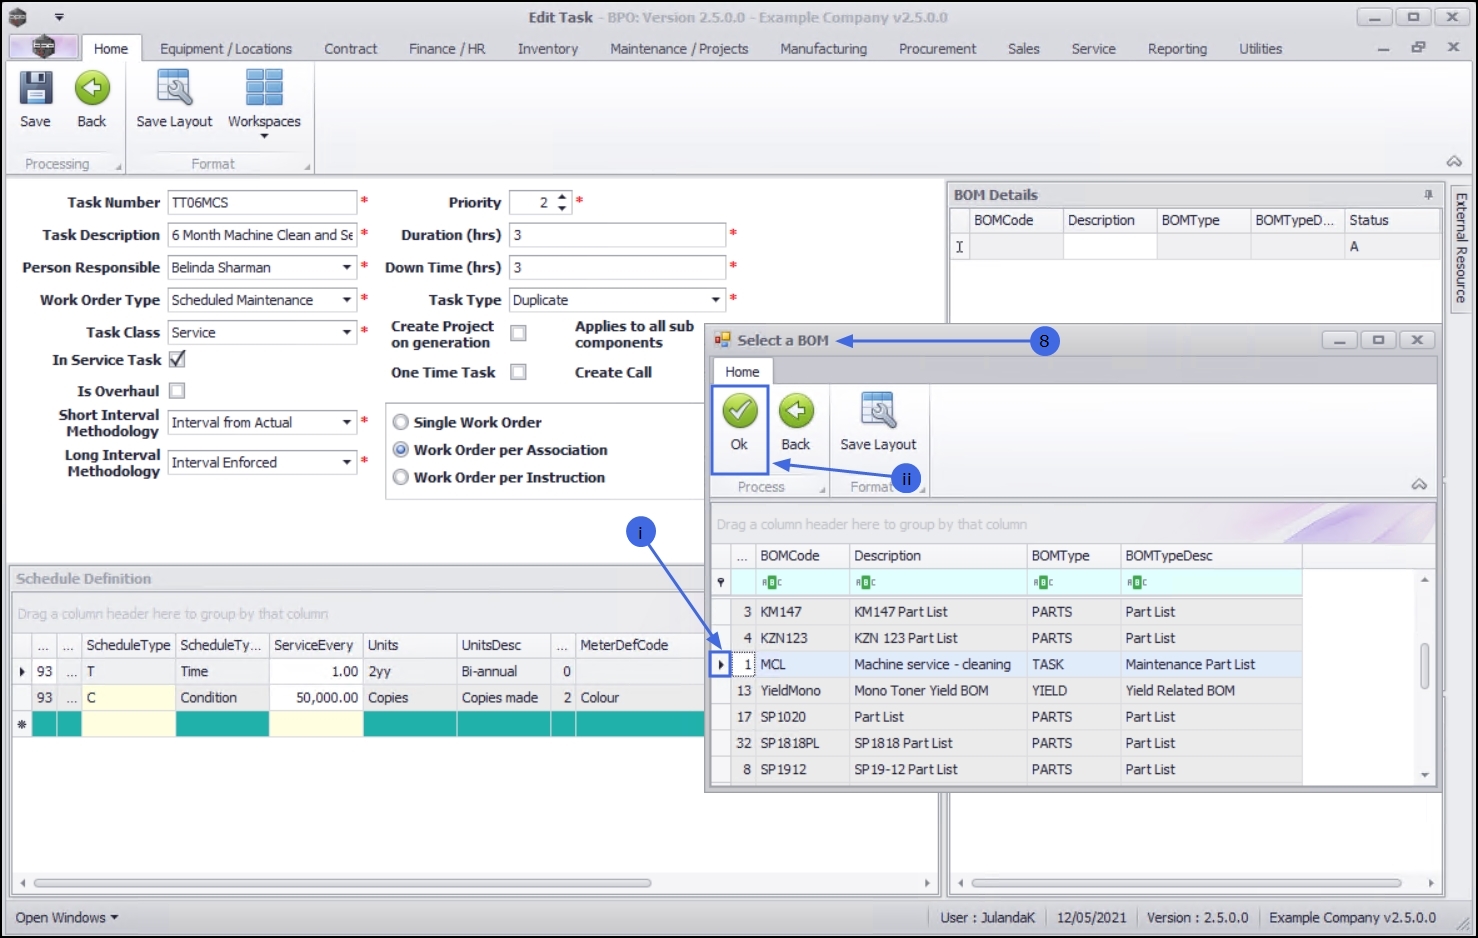Click into the Duration (hrs) field
This screenshot has width=1478, height=938.
tap(617, 235)
